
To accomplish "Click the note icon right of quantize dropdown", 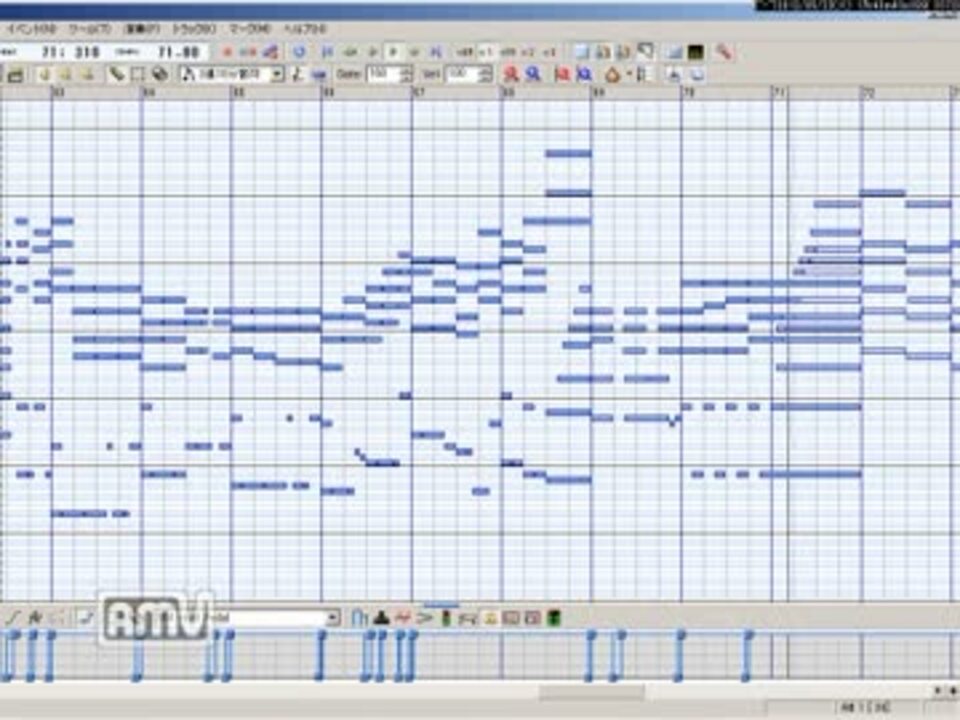I will coord(298,75).
